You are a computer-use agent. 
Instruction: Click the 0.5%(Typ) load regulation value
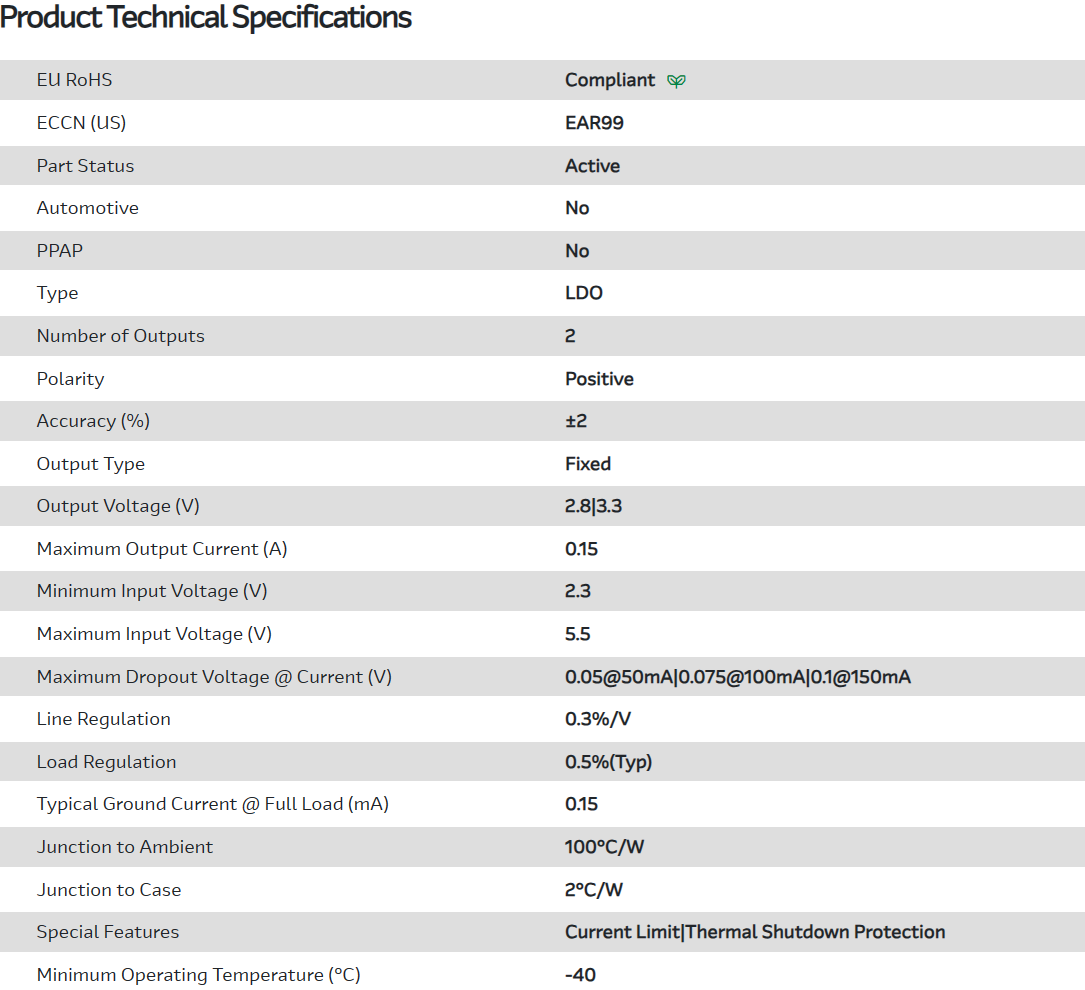click(608, 762)
